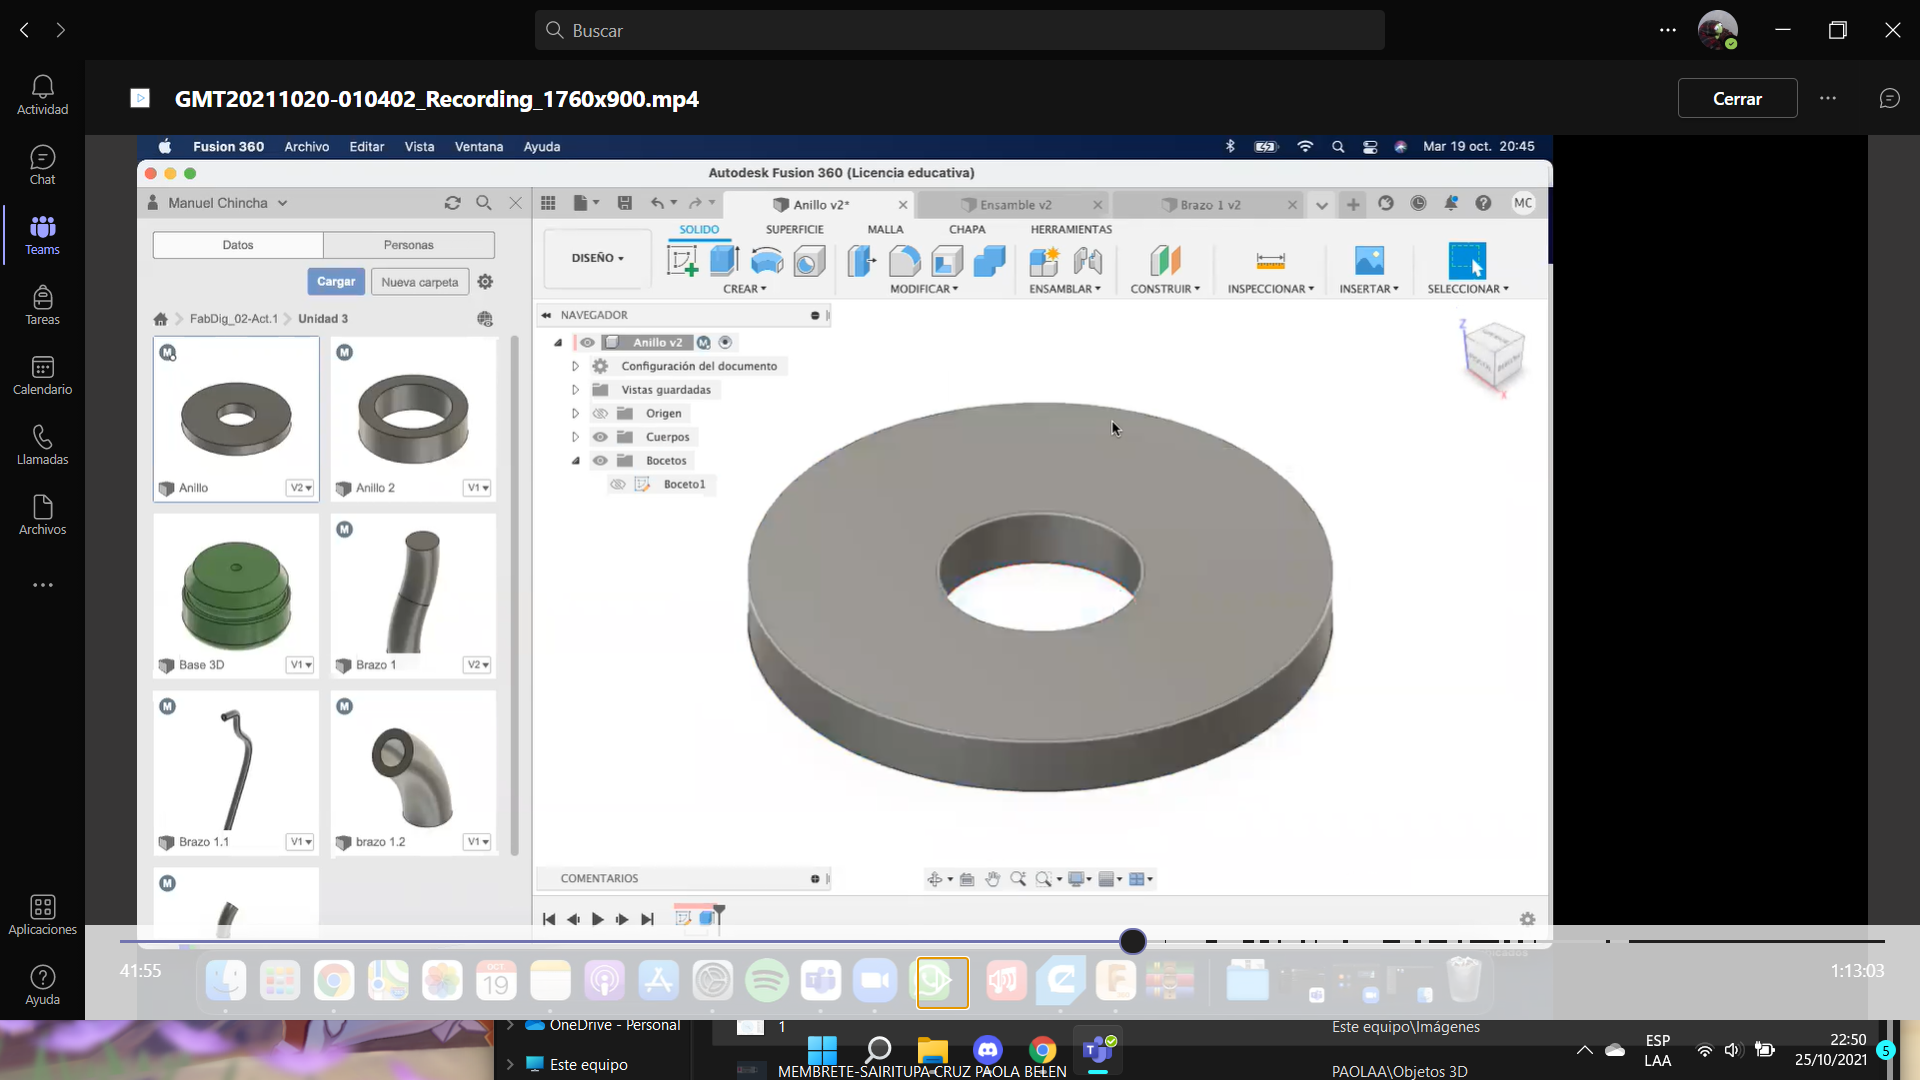Image resolution: width=1920 pixels, height=1080 pixels.
Task: Click the Measure inspect icon
Action: [1270, 261]
